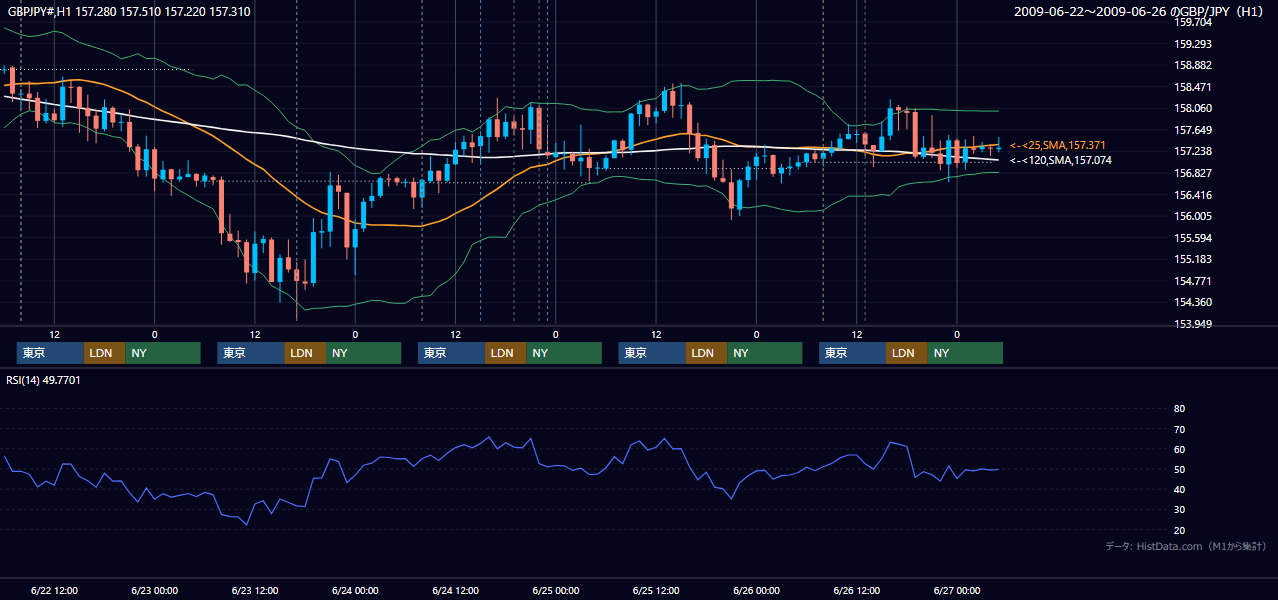Viewport: 1278px width, 600px height.
Task: Click price axis value 153.949
Action: (x=1193, y=324)
